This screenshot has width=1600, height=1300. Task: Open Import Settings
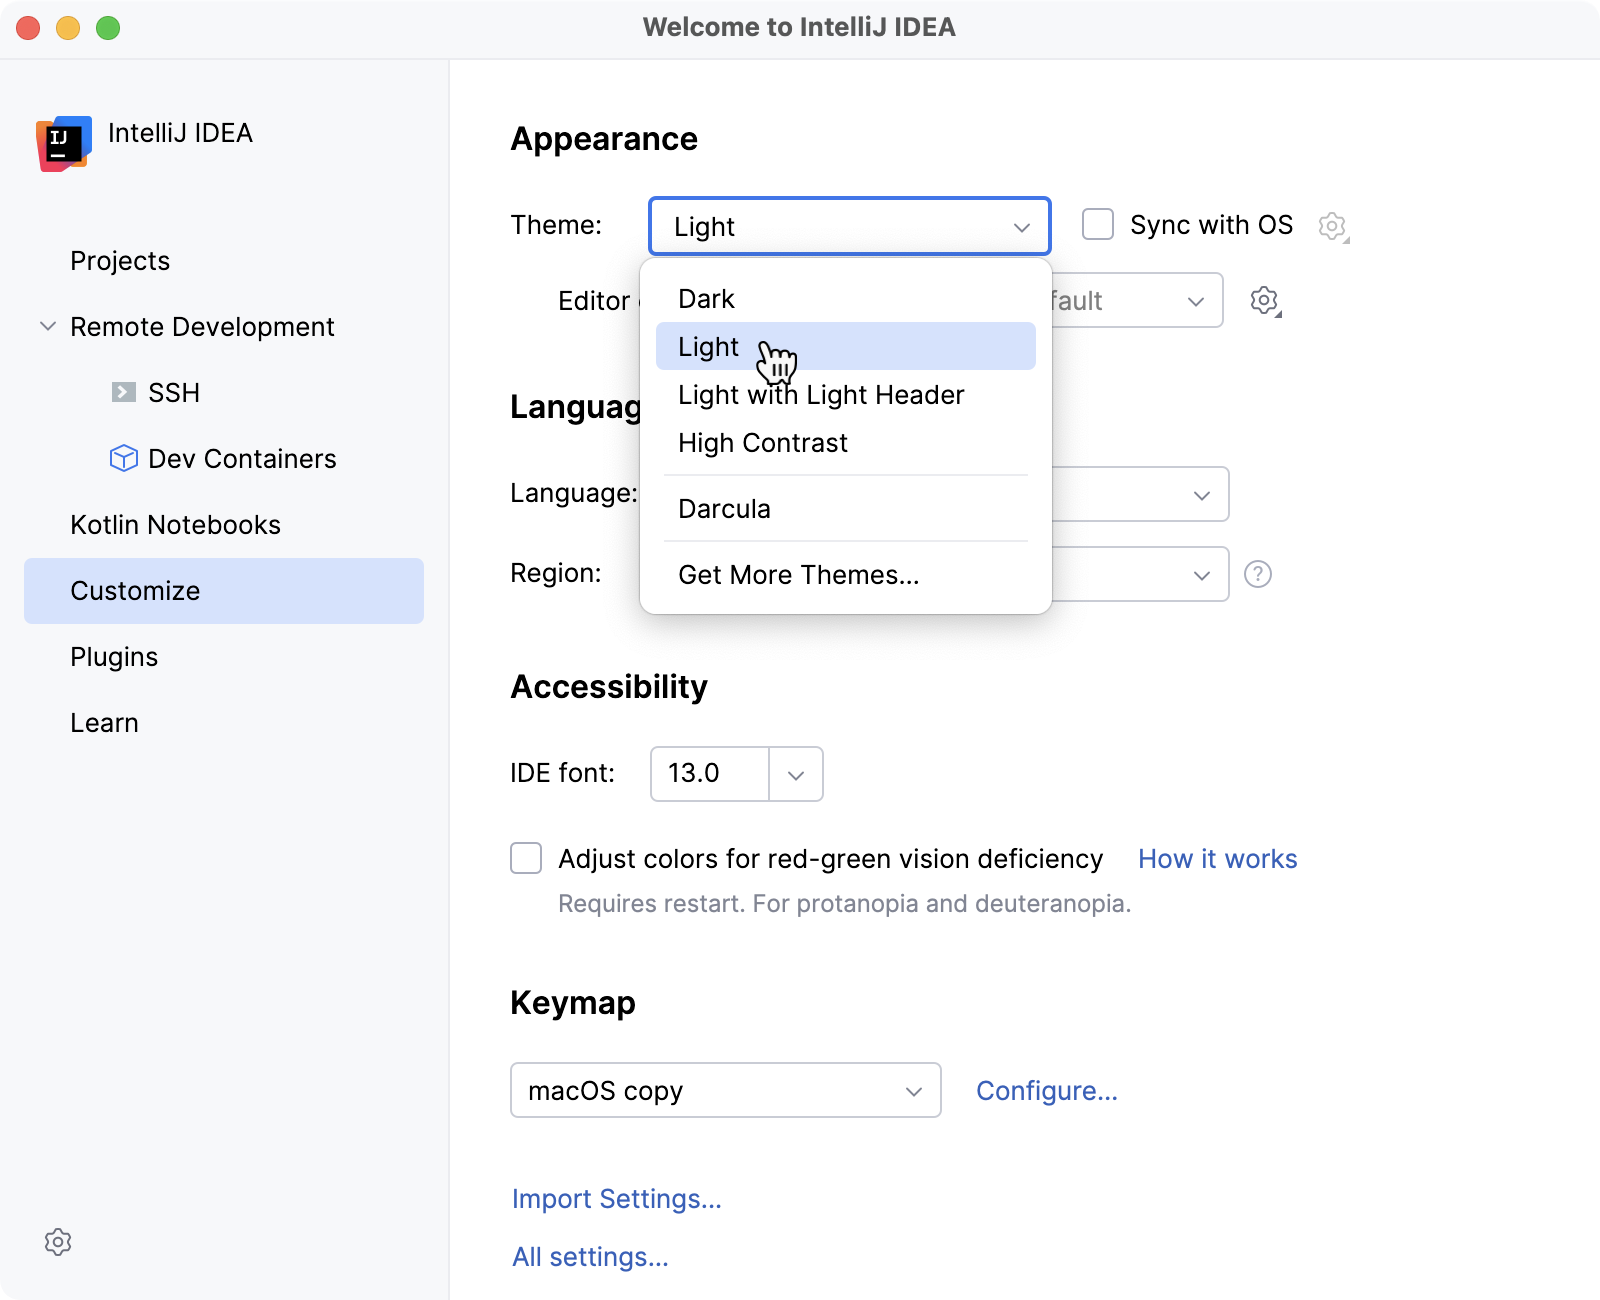point(616,1198)
